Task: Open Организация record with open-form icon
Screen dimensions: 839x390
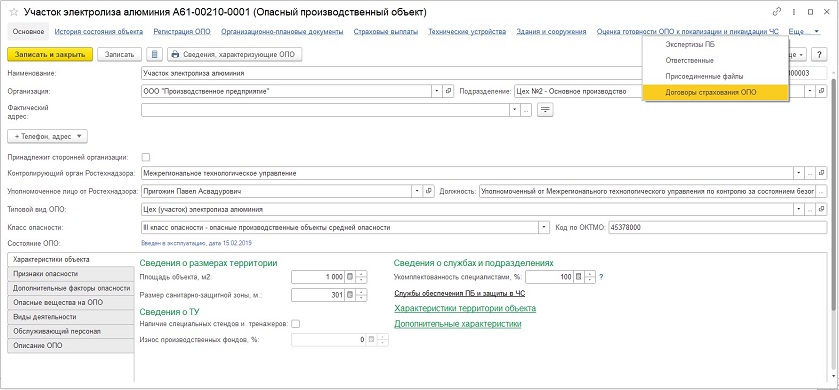Action: click(449, 91)
